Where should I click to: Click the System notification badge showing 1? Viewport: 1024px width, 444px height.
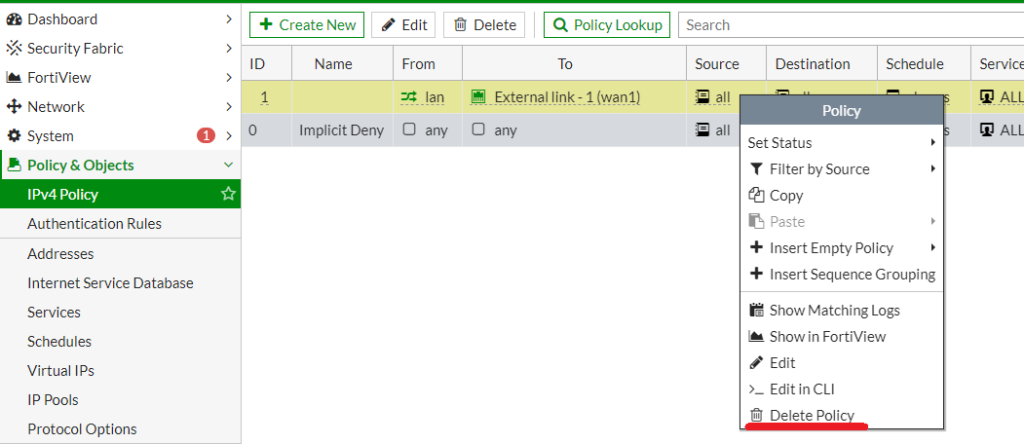click(x=206, y=136)
